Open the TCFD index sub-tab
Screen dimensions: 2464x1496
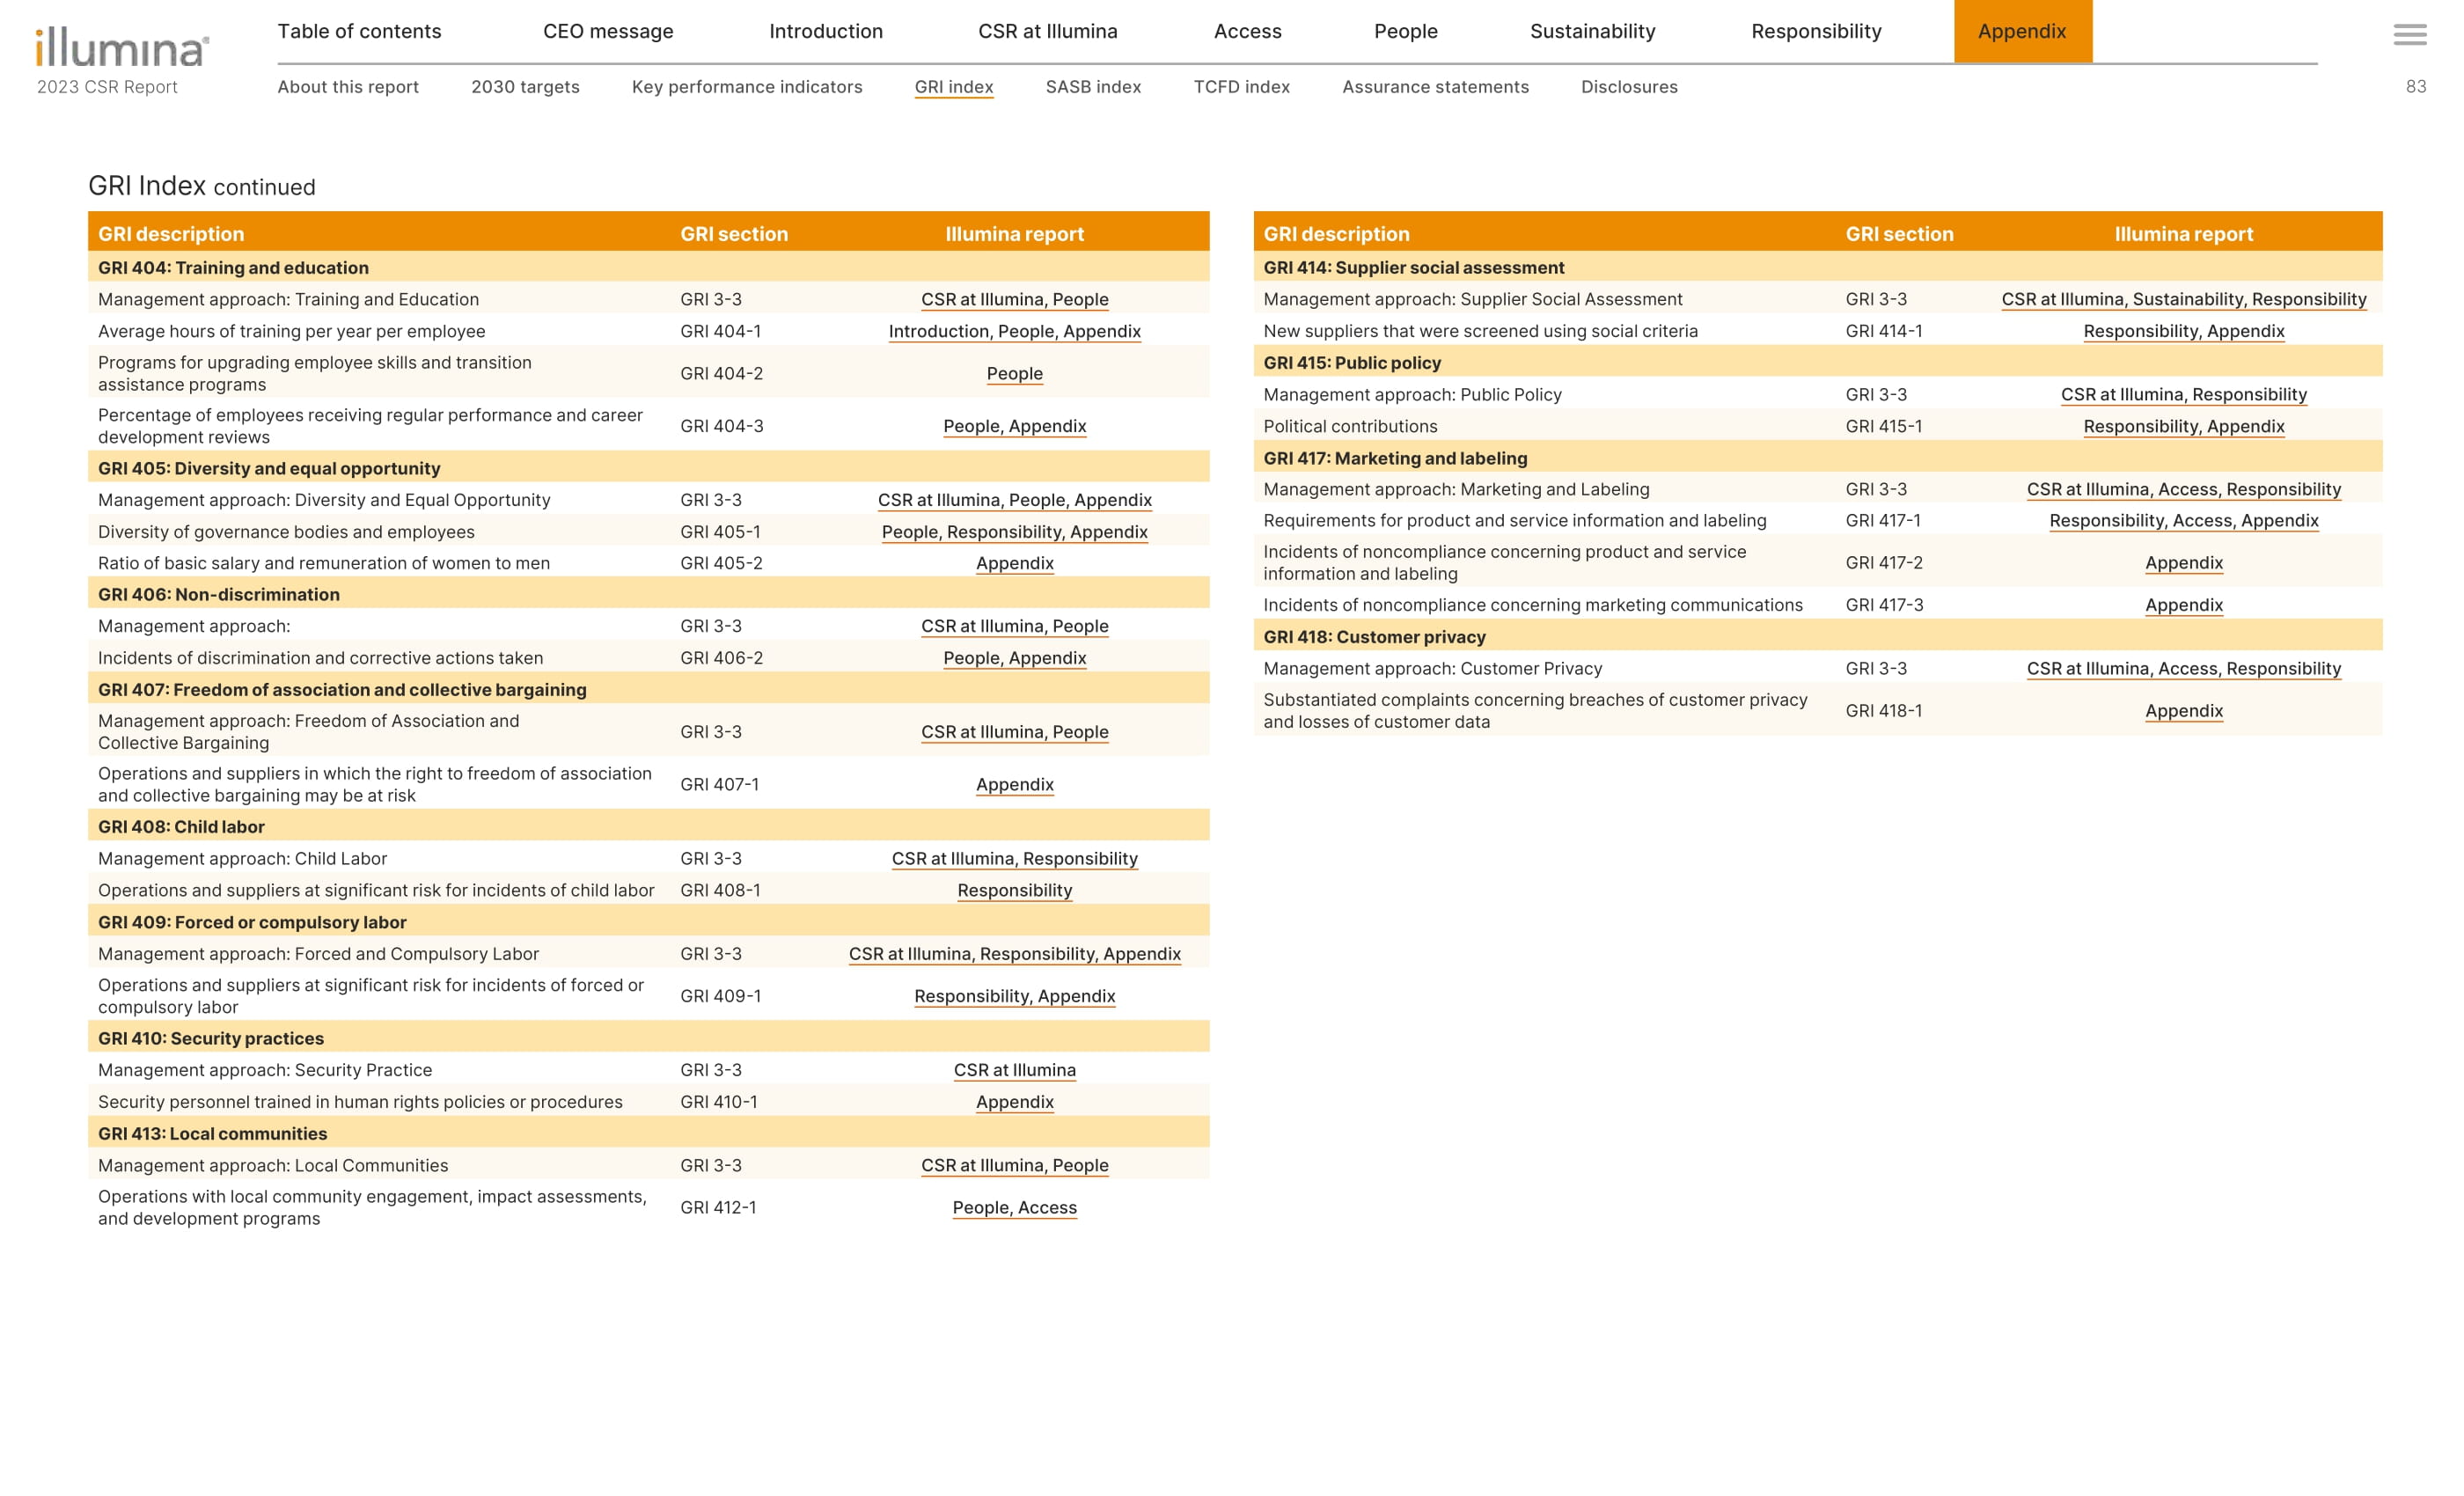pyautogui.click(x=1241, y=87)
